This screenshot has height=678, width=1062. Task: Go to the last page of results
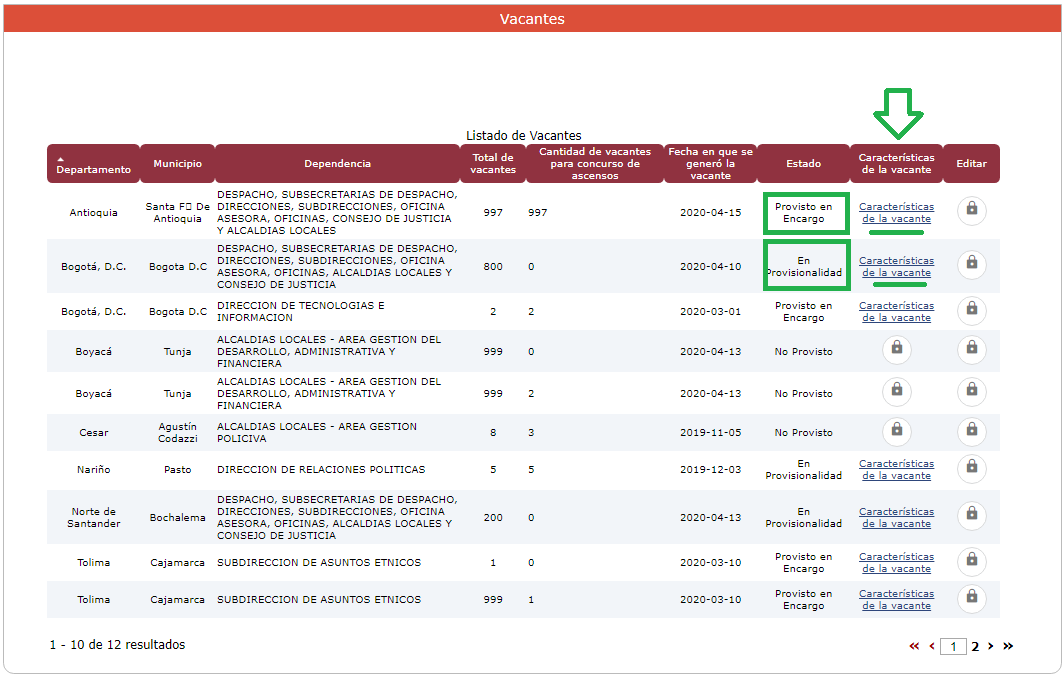(x=1008, y=647)
